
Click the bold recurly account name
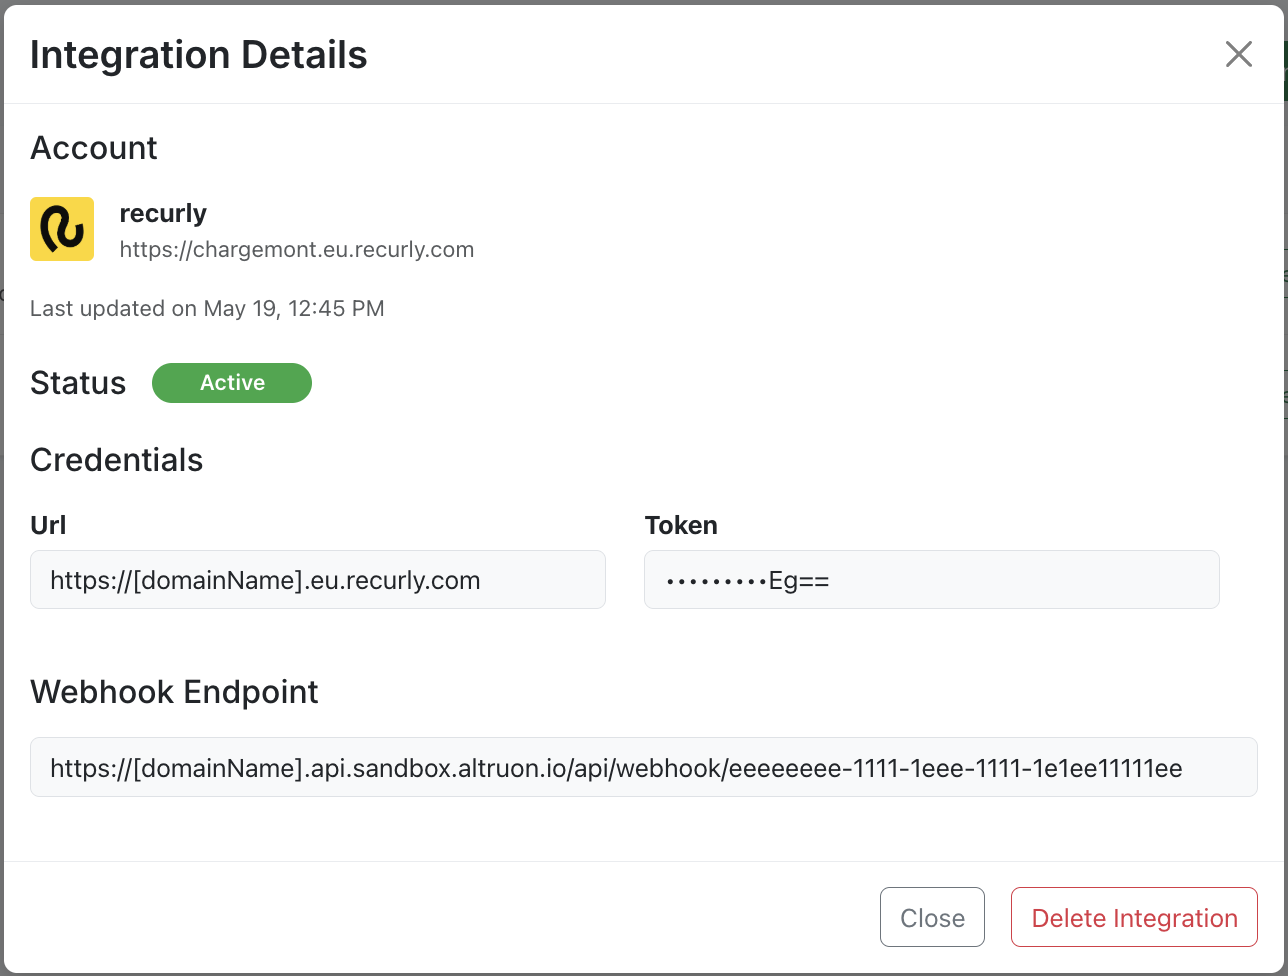[163, 212]
